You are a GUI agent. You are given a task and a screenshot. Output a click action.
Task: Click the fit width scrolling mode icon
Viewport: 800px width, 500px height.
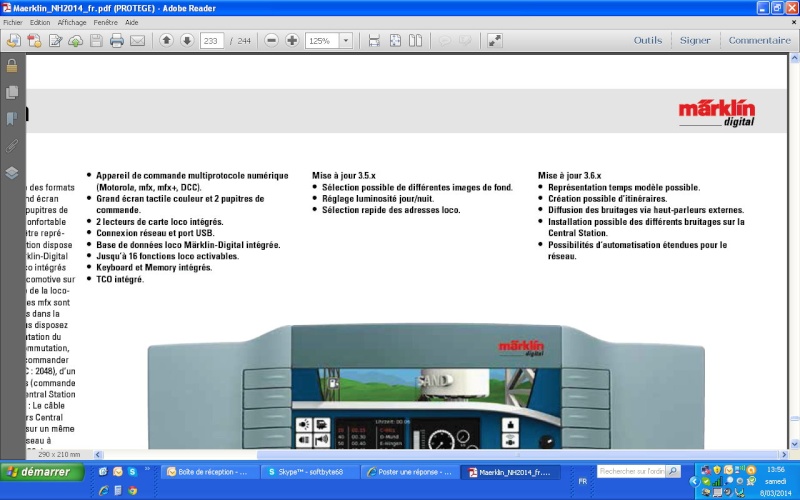coord(374,40)
